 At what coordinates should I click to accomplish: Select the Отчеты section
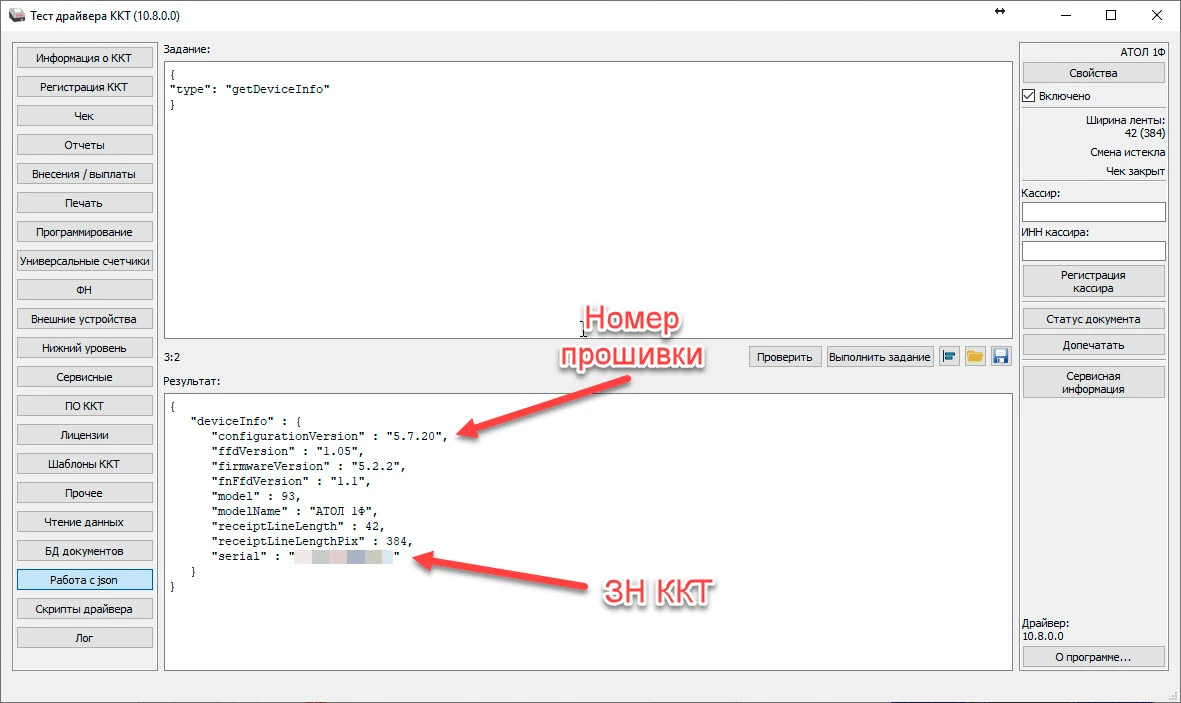point(85,145)
